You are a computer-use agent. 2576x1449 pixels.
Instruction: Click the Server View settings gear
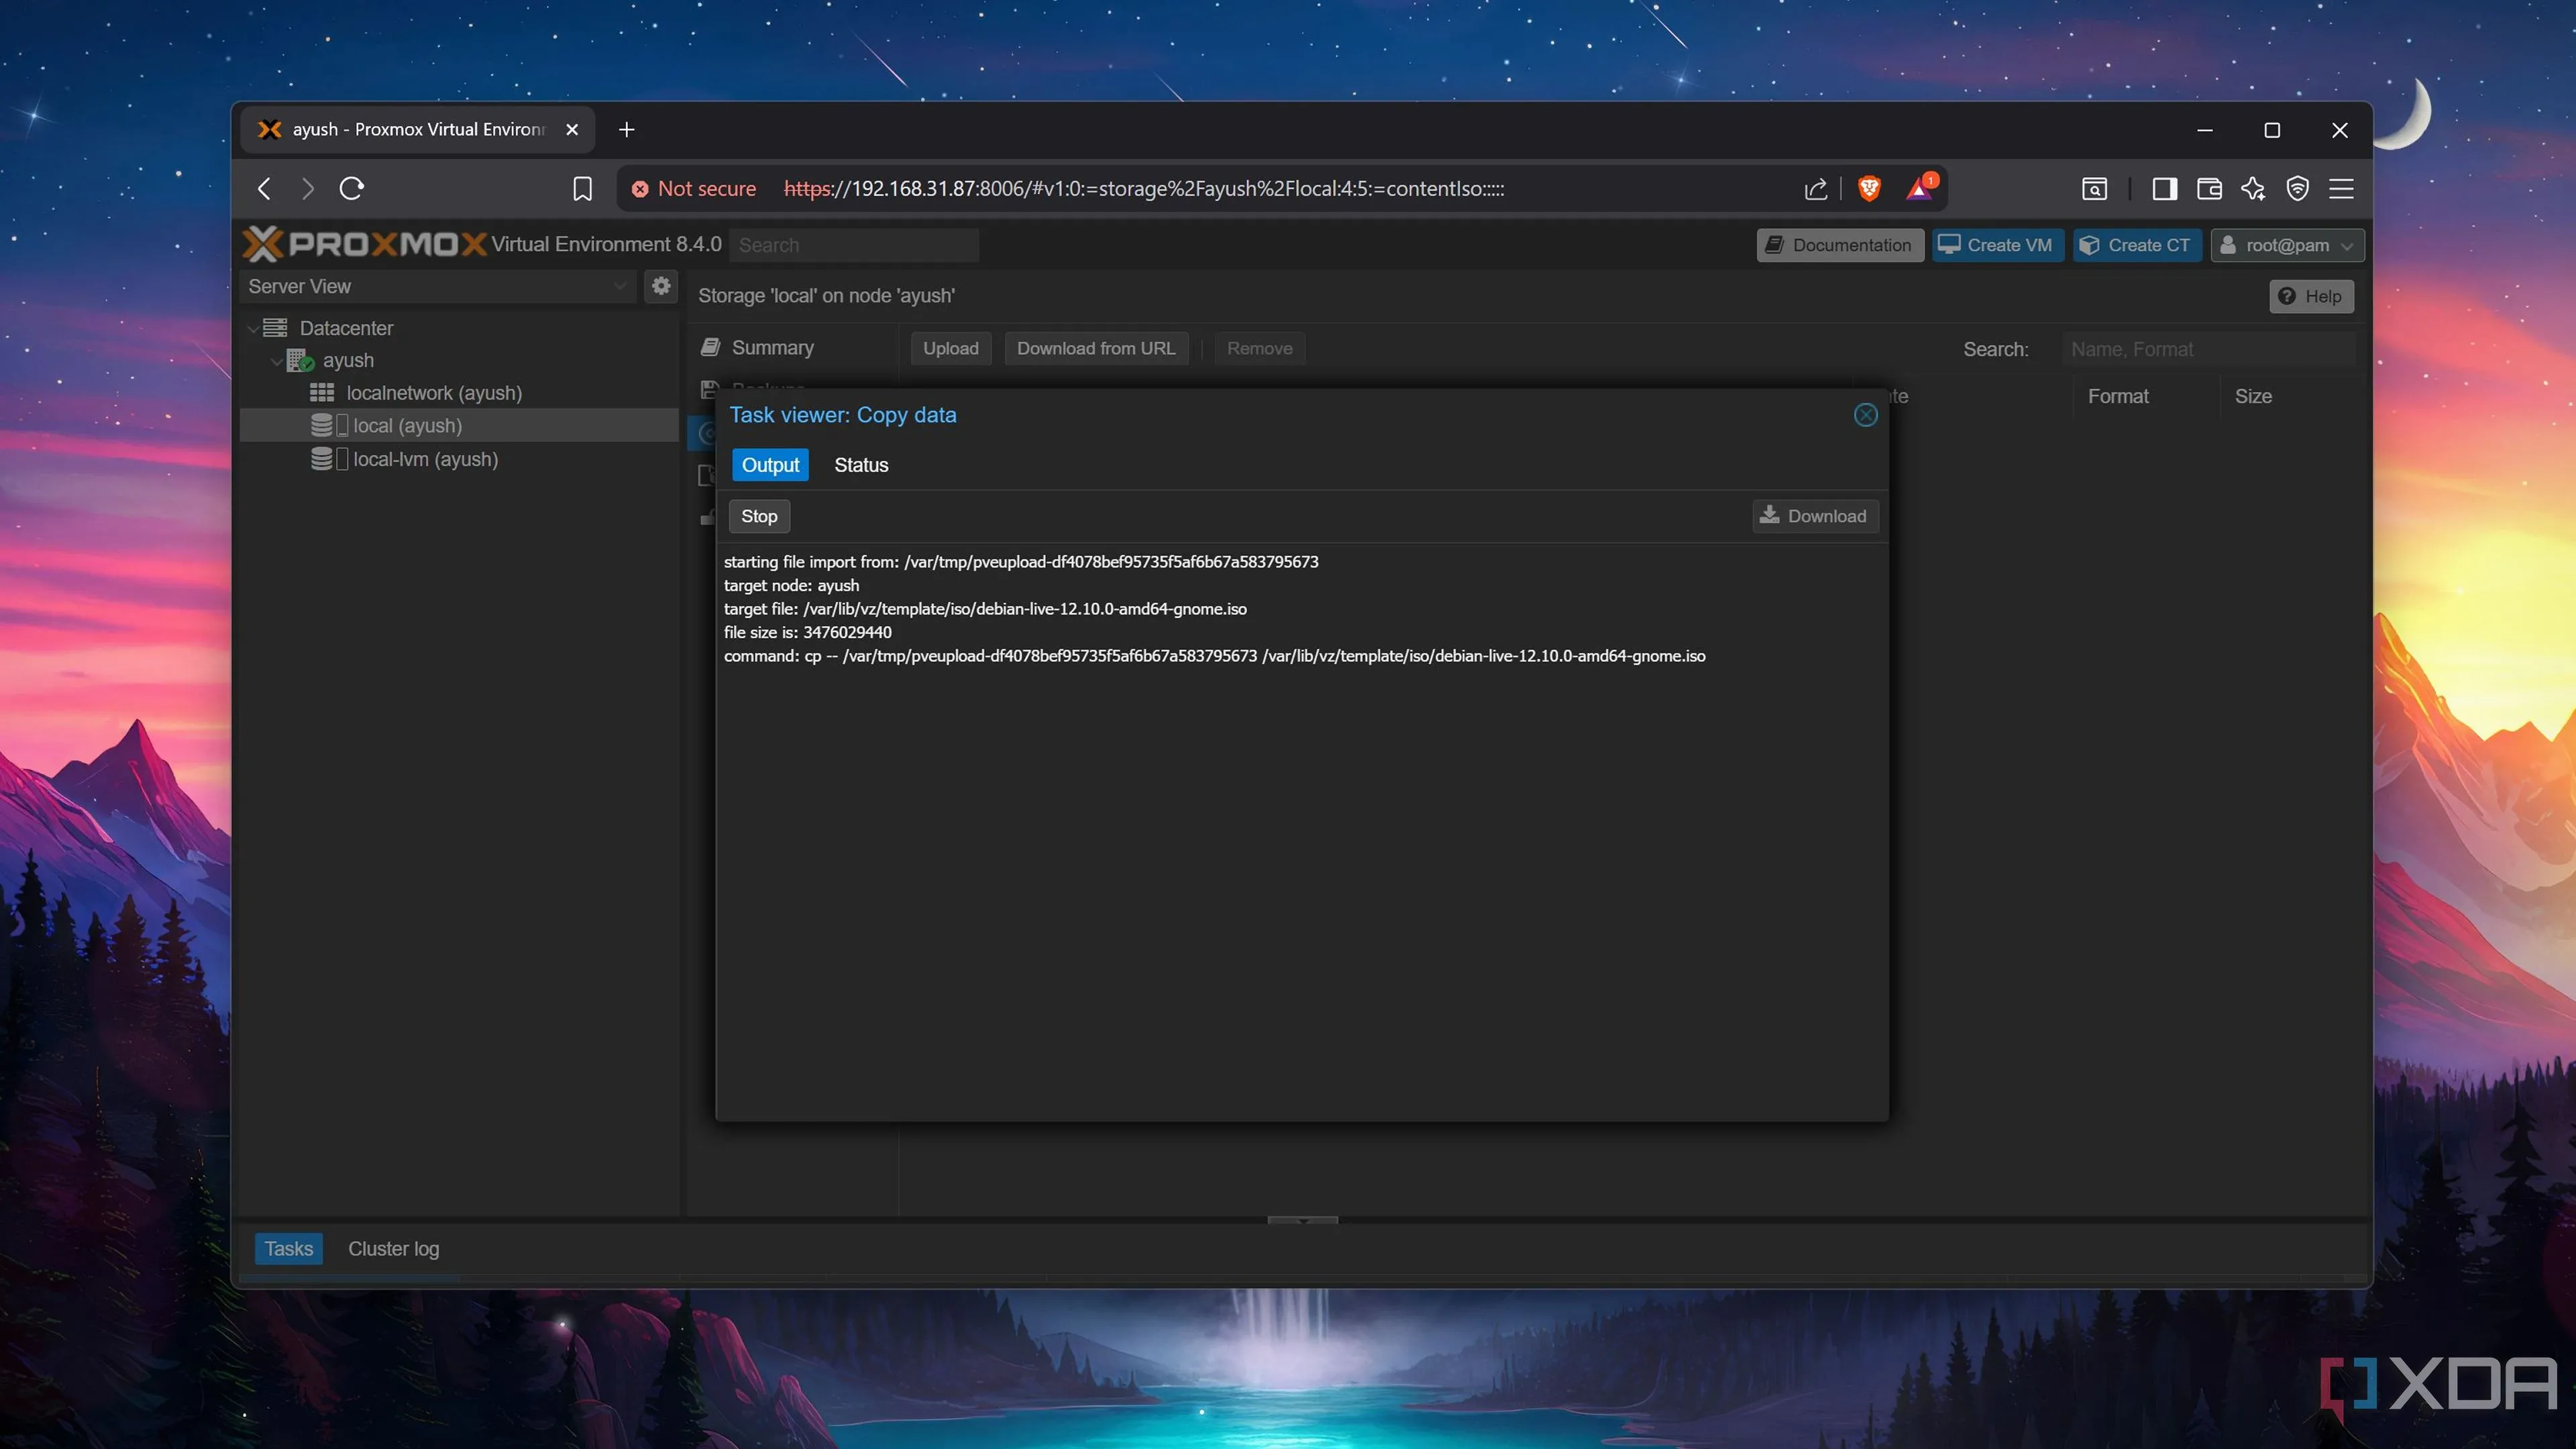pos(661,286)
